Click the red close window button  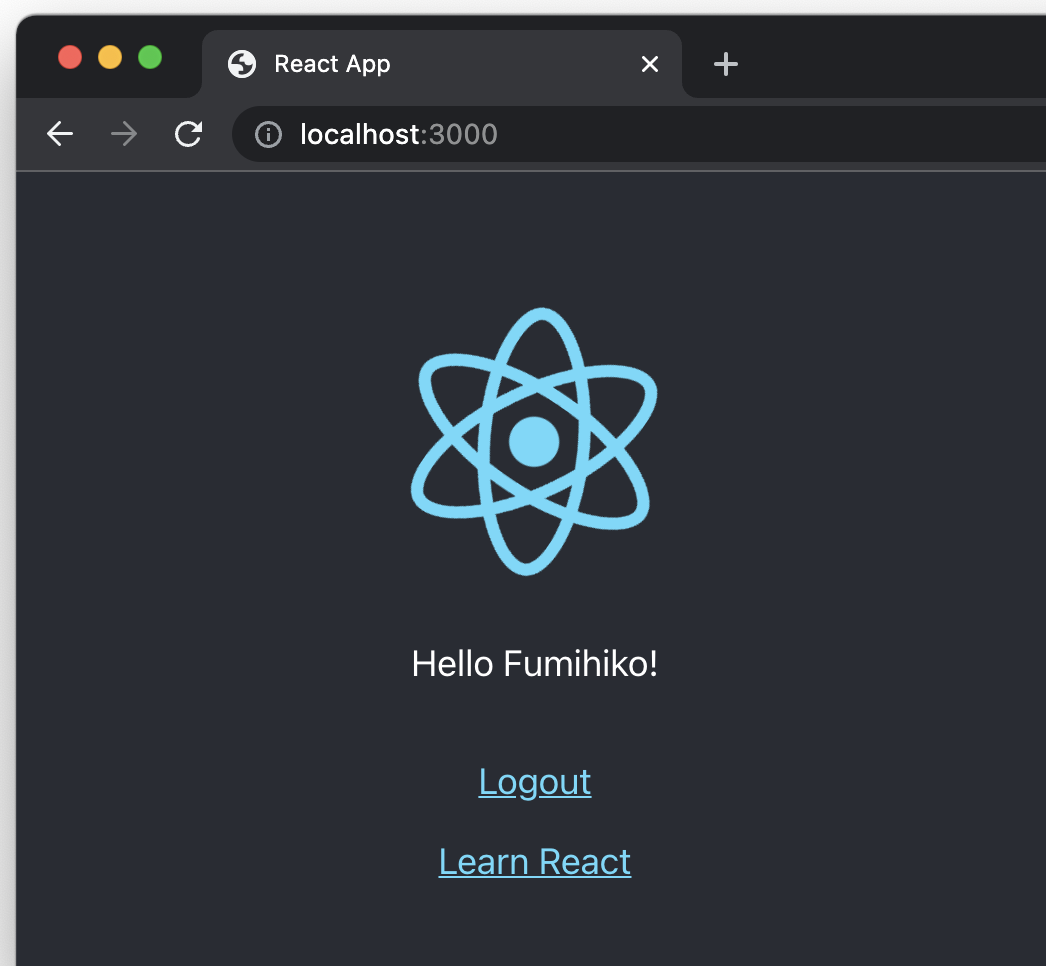click(x=70, y=57)
